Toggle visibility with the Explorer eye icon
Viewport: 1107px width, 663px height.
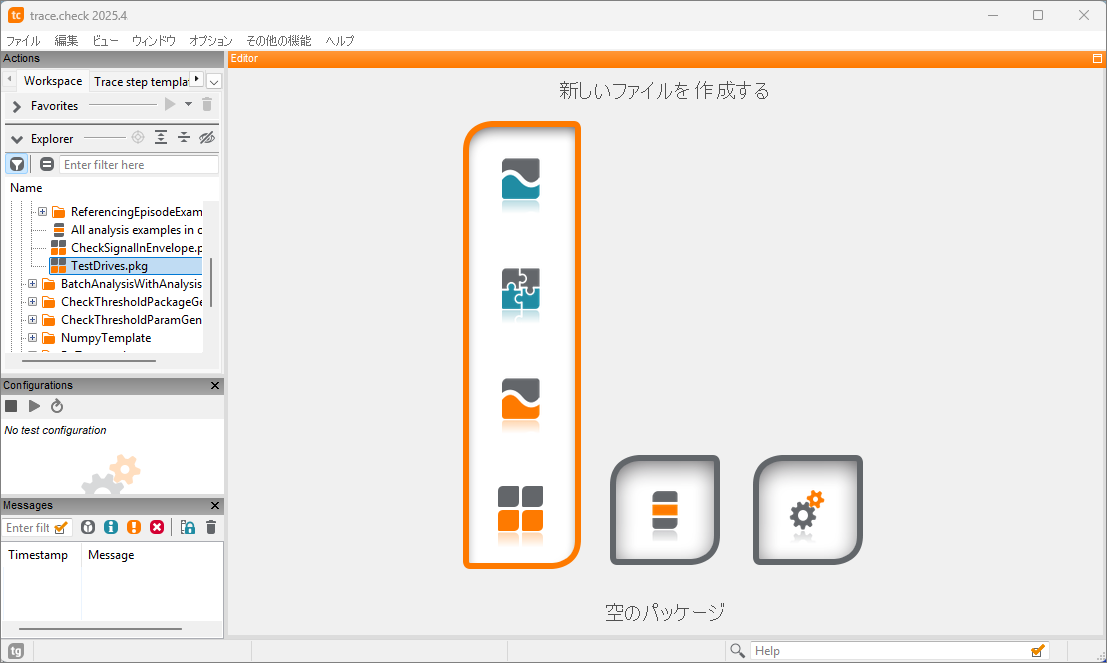pyautogui.click(x=206, y=137)
